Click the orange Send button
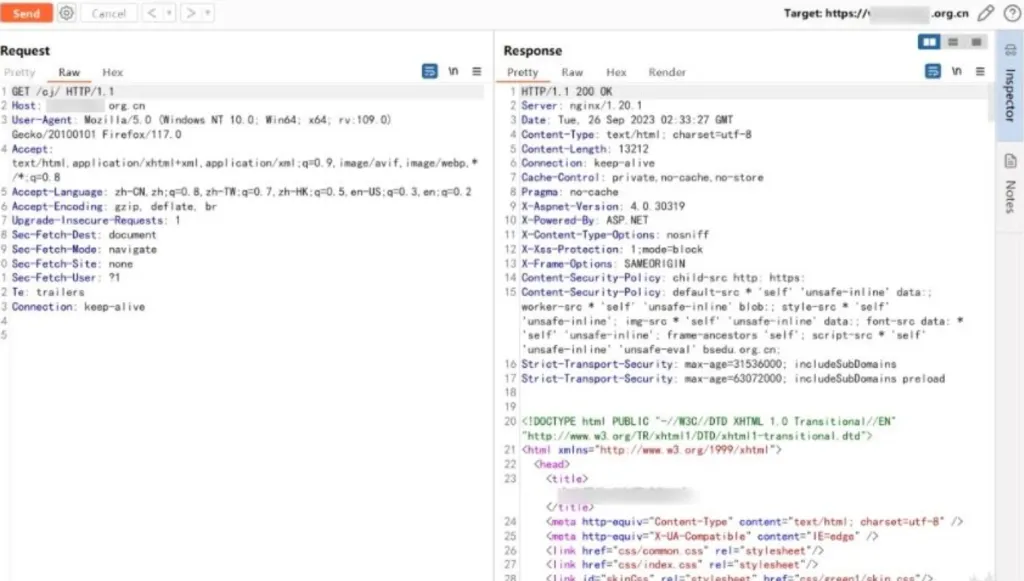Viewport: 1024px width, 581px height. click(26, 13)
